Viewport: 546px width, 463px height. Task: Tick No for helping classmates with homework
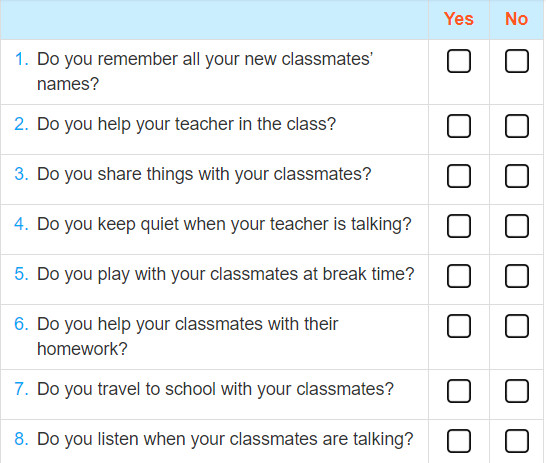coord(517,326)
